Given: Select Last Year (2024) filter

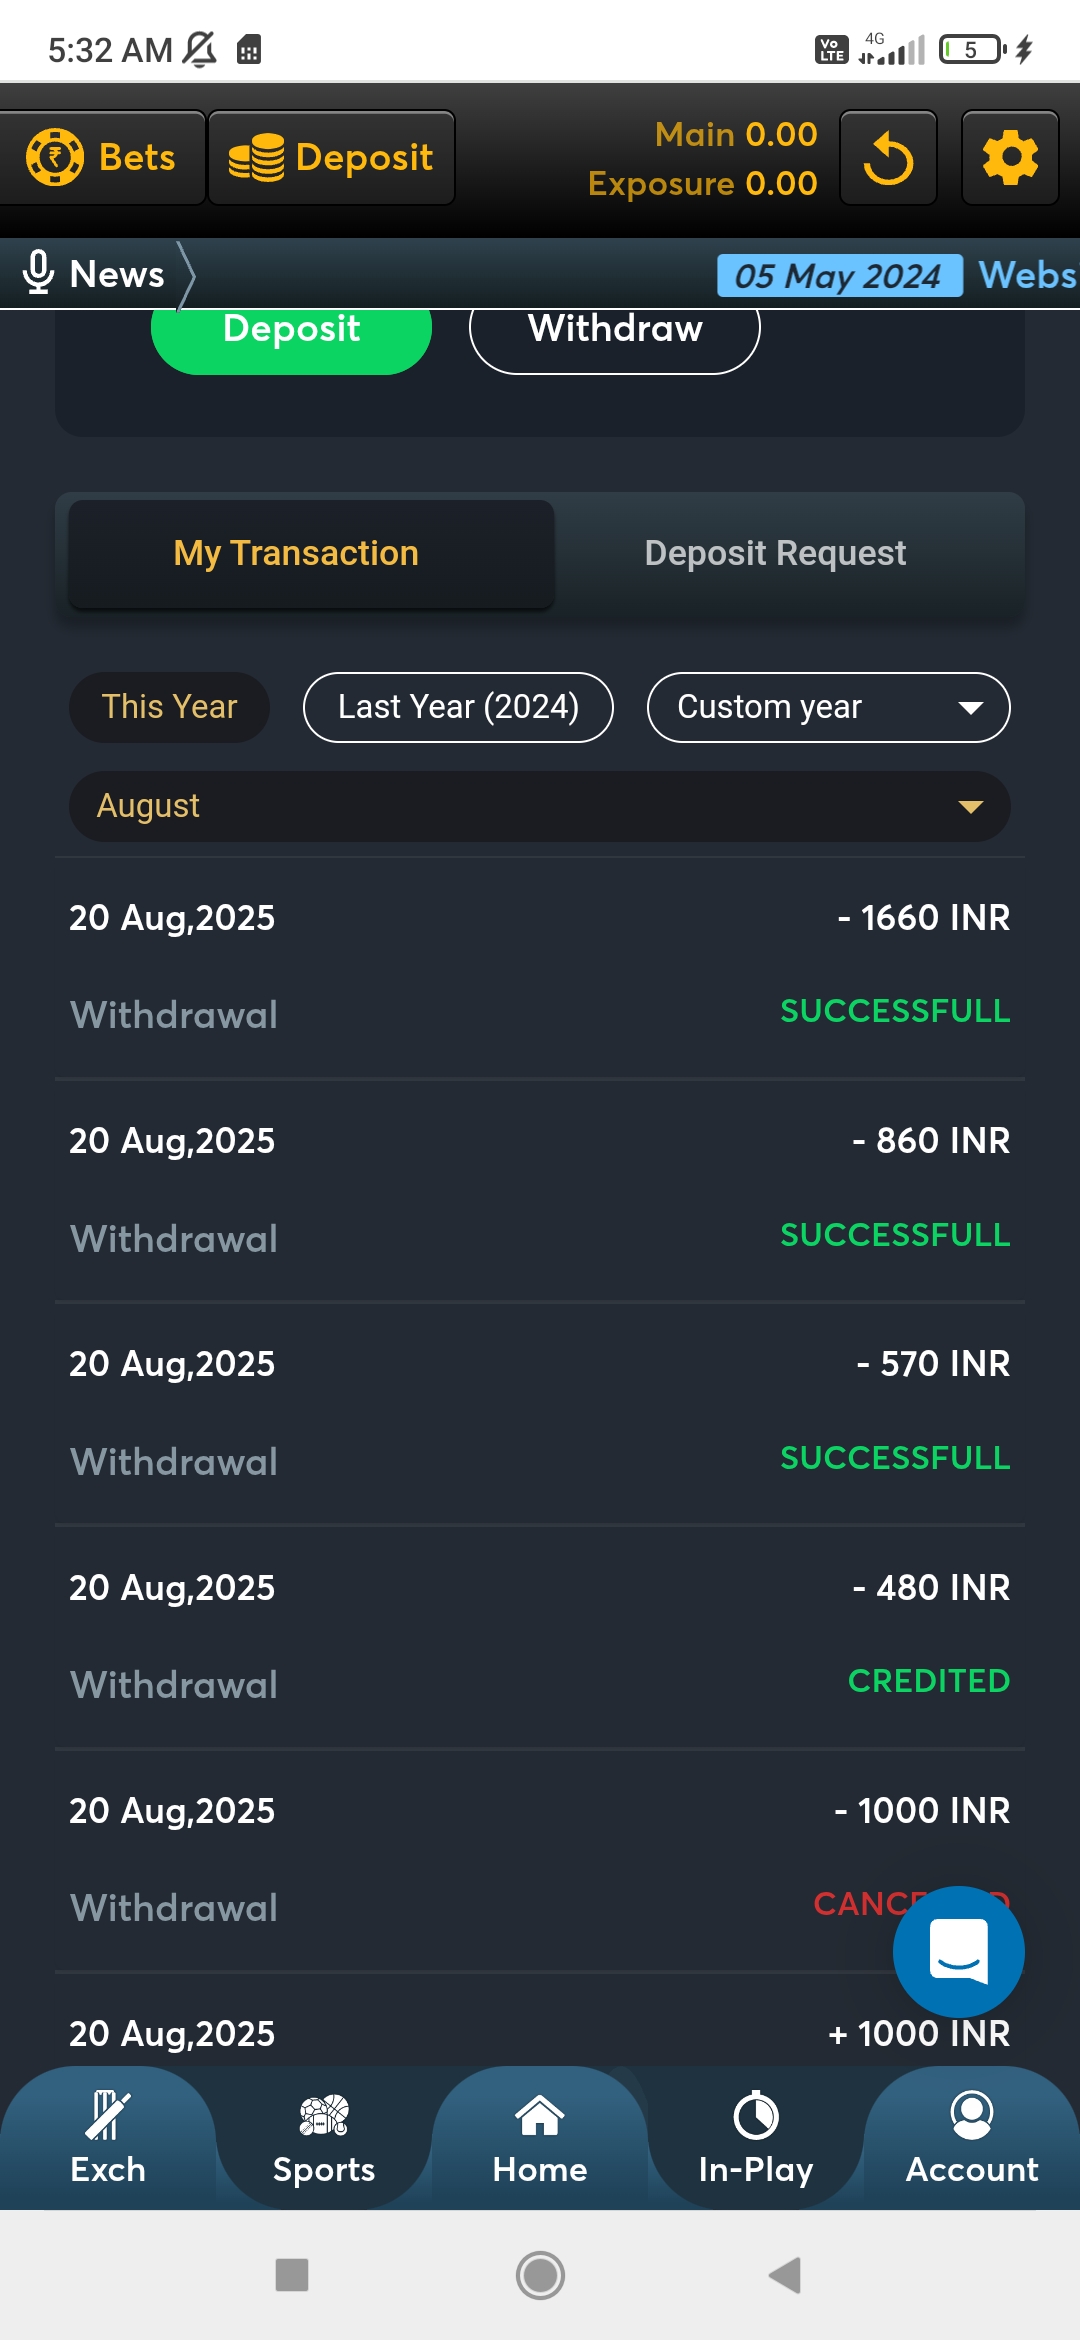Looking at the screenshot, I should click(458, 707).
